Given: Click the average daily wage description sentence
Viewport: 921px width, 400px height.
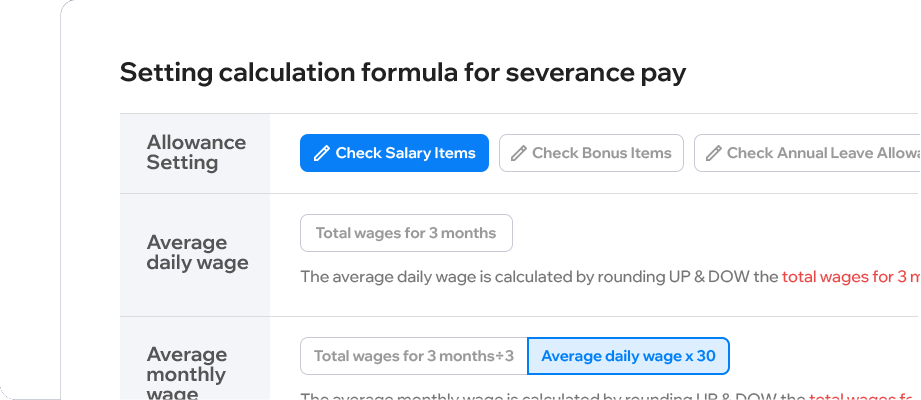Looking at the screenshot, I should coord(611,277).
